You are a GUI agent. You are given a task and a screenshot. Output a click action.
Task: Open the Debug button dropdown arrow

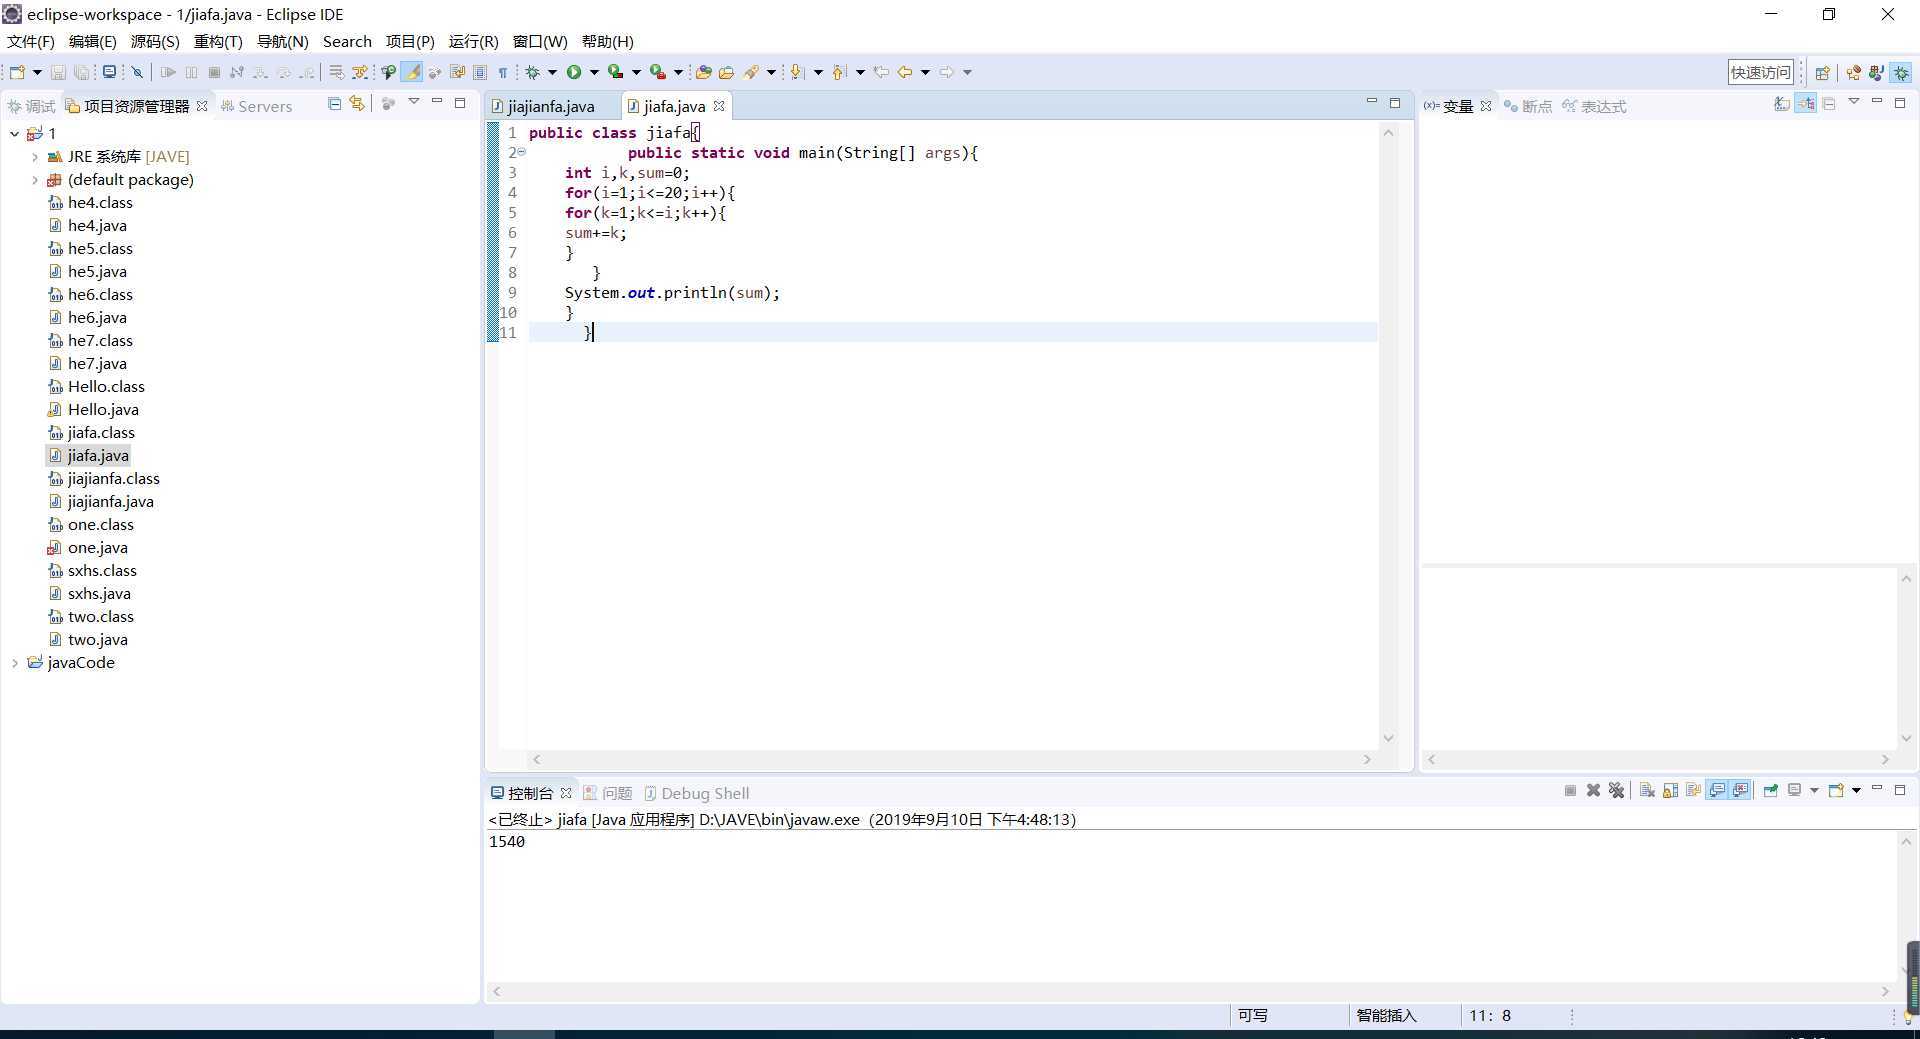[x=552, y=72]
